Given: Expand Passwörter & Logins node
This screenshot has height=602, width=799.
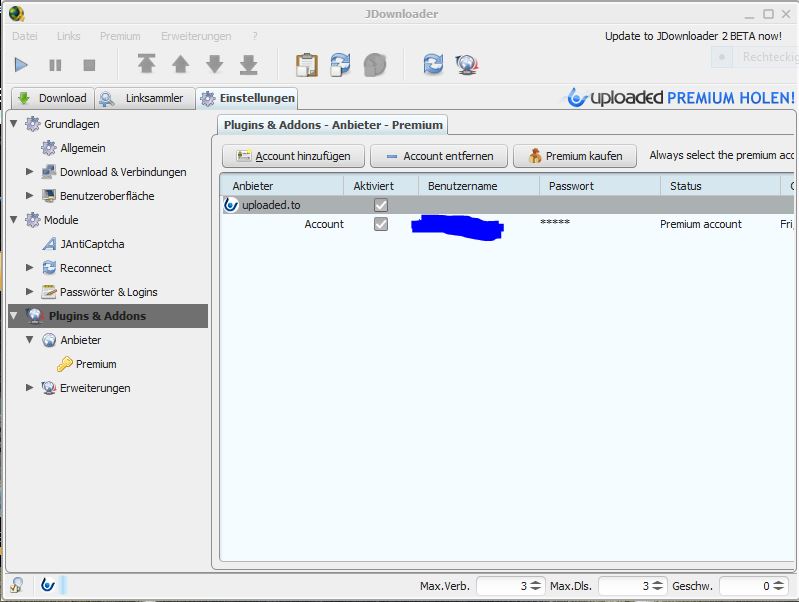Looking at the screenshot, I should coord(30,292).
